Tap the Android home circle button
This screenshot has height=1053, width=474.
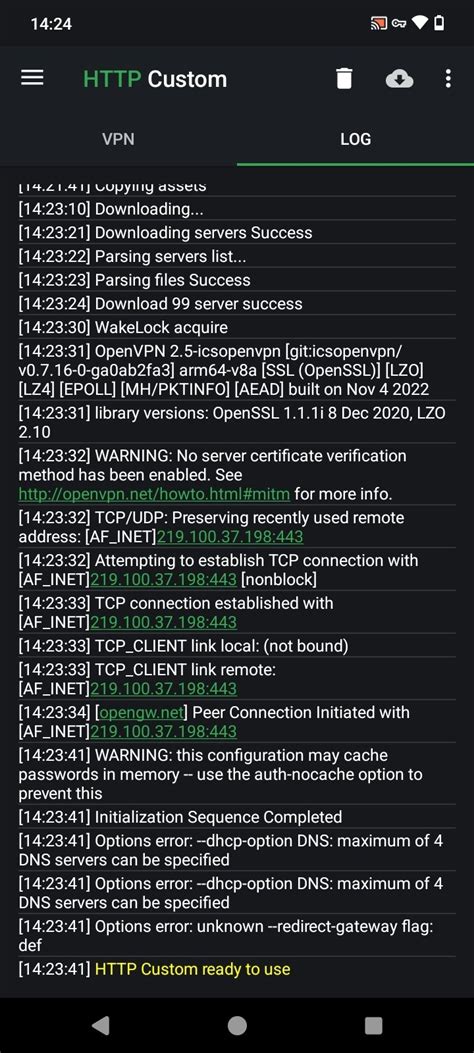(237, 1025)
